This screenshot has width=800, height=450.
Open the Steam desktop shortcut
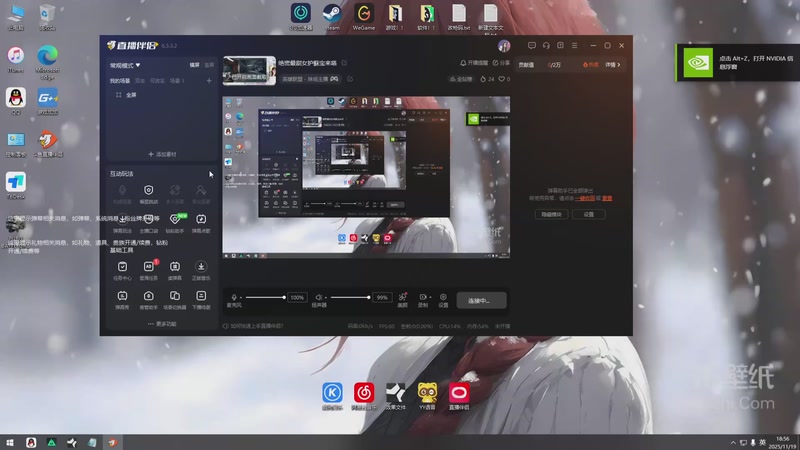pyautogui.click(x=332, y=17)
